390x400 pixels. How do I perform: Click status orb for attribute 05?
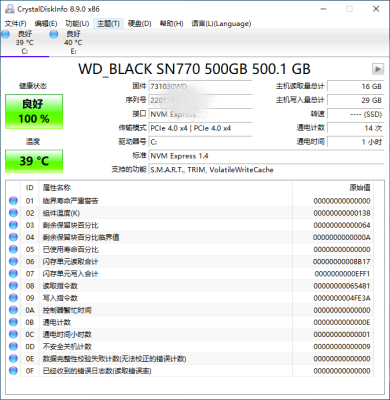pyautogui.click(x=13, y=249)
